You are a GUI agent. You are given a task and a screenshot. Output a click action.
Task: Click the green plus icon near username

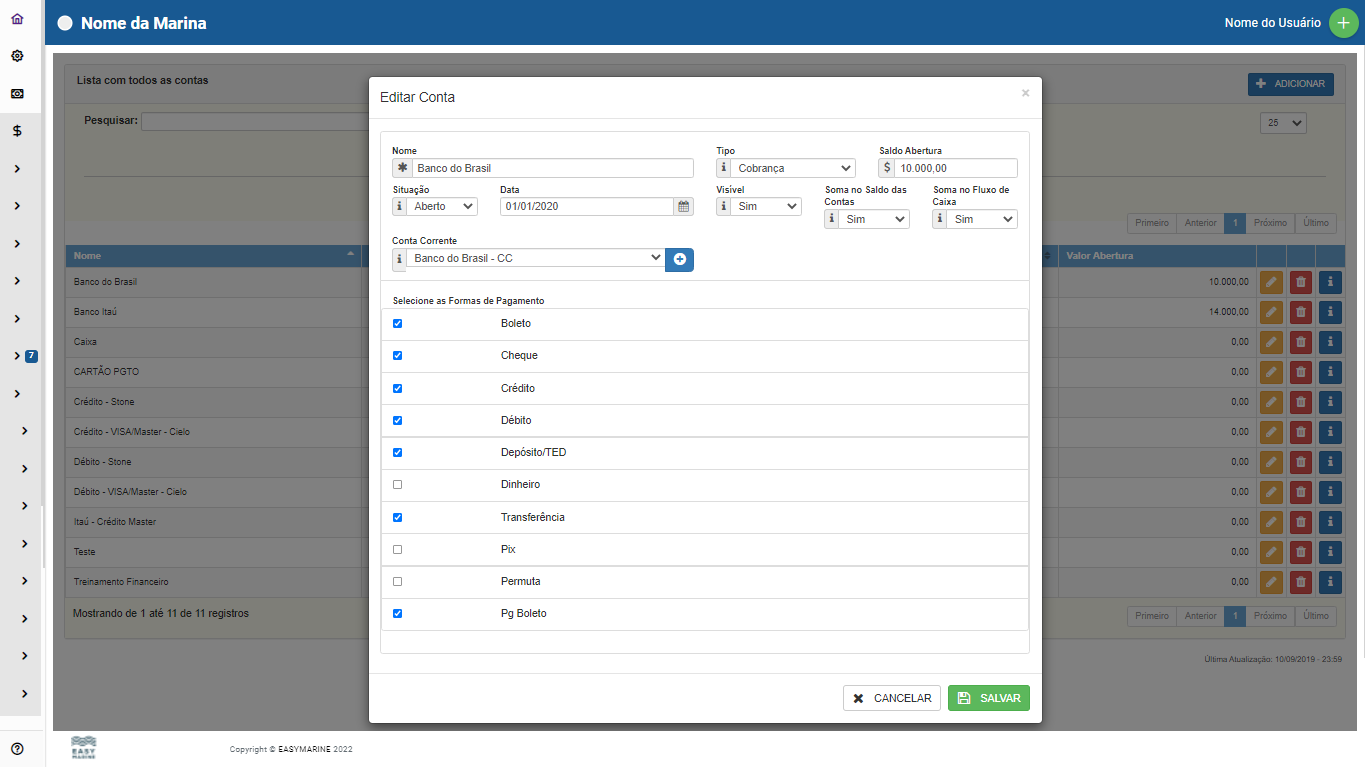[1343, 23]
